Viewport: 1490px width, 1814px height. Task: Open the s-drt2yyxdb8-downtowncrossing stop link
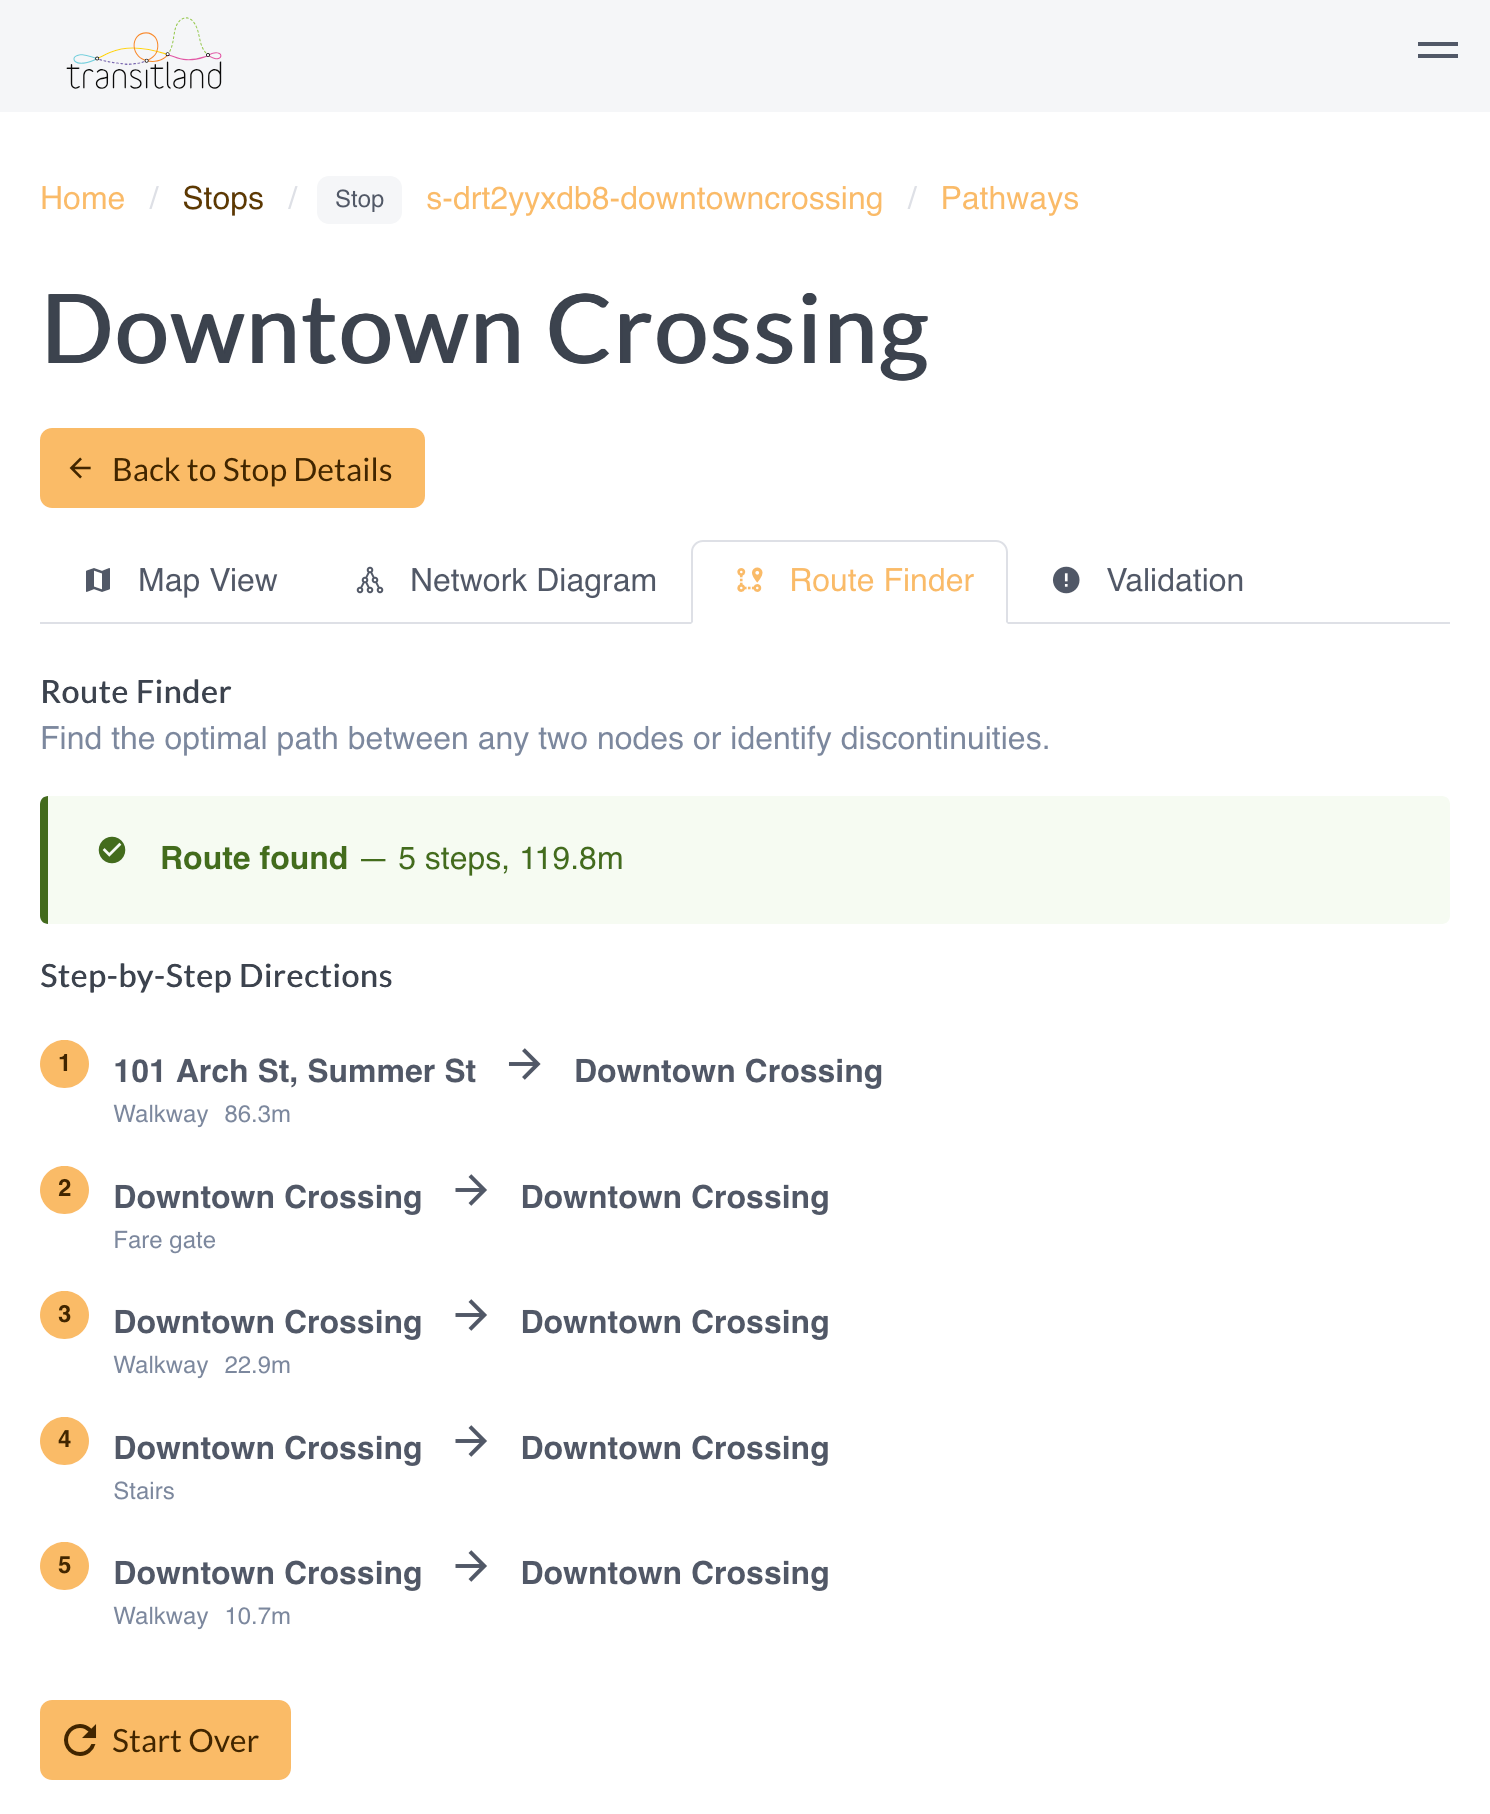pos(652,198)
